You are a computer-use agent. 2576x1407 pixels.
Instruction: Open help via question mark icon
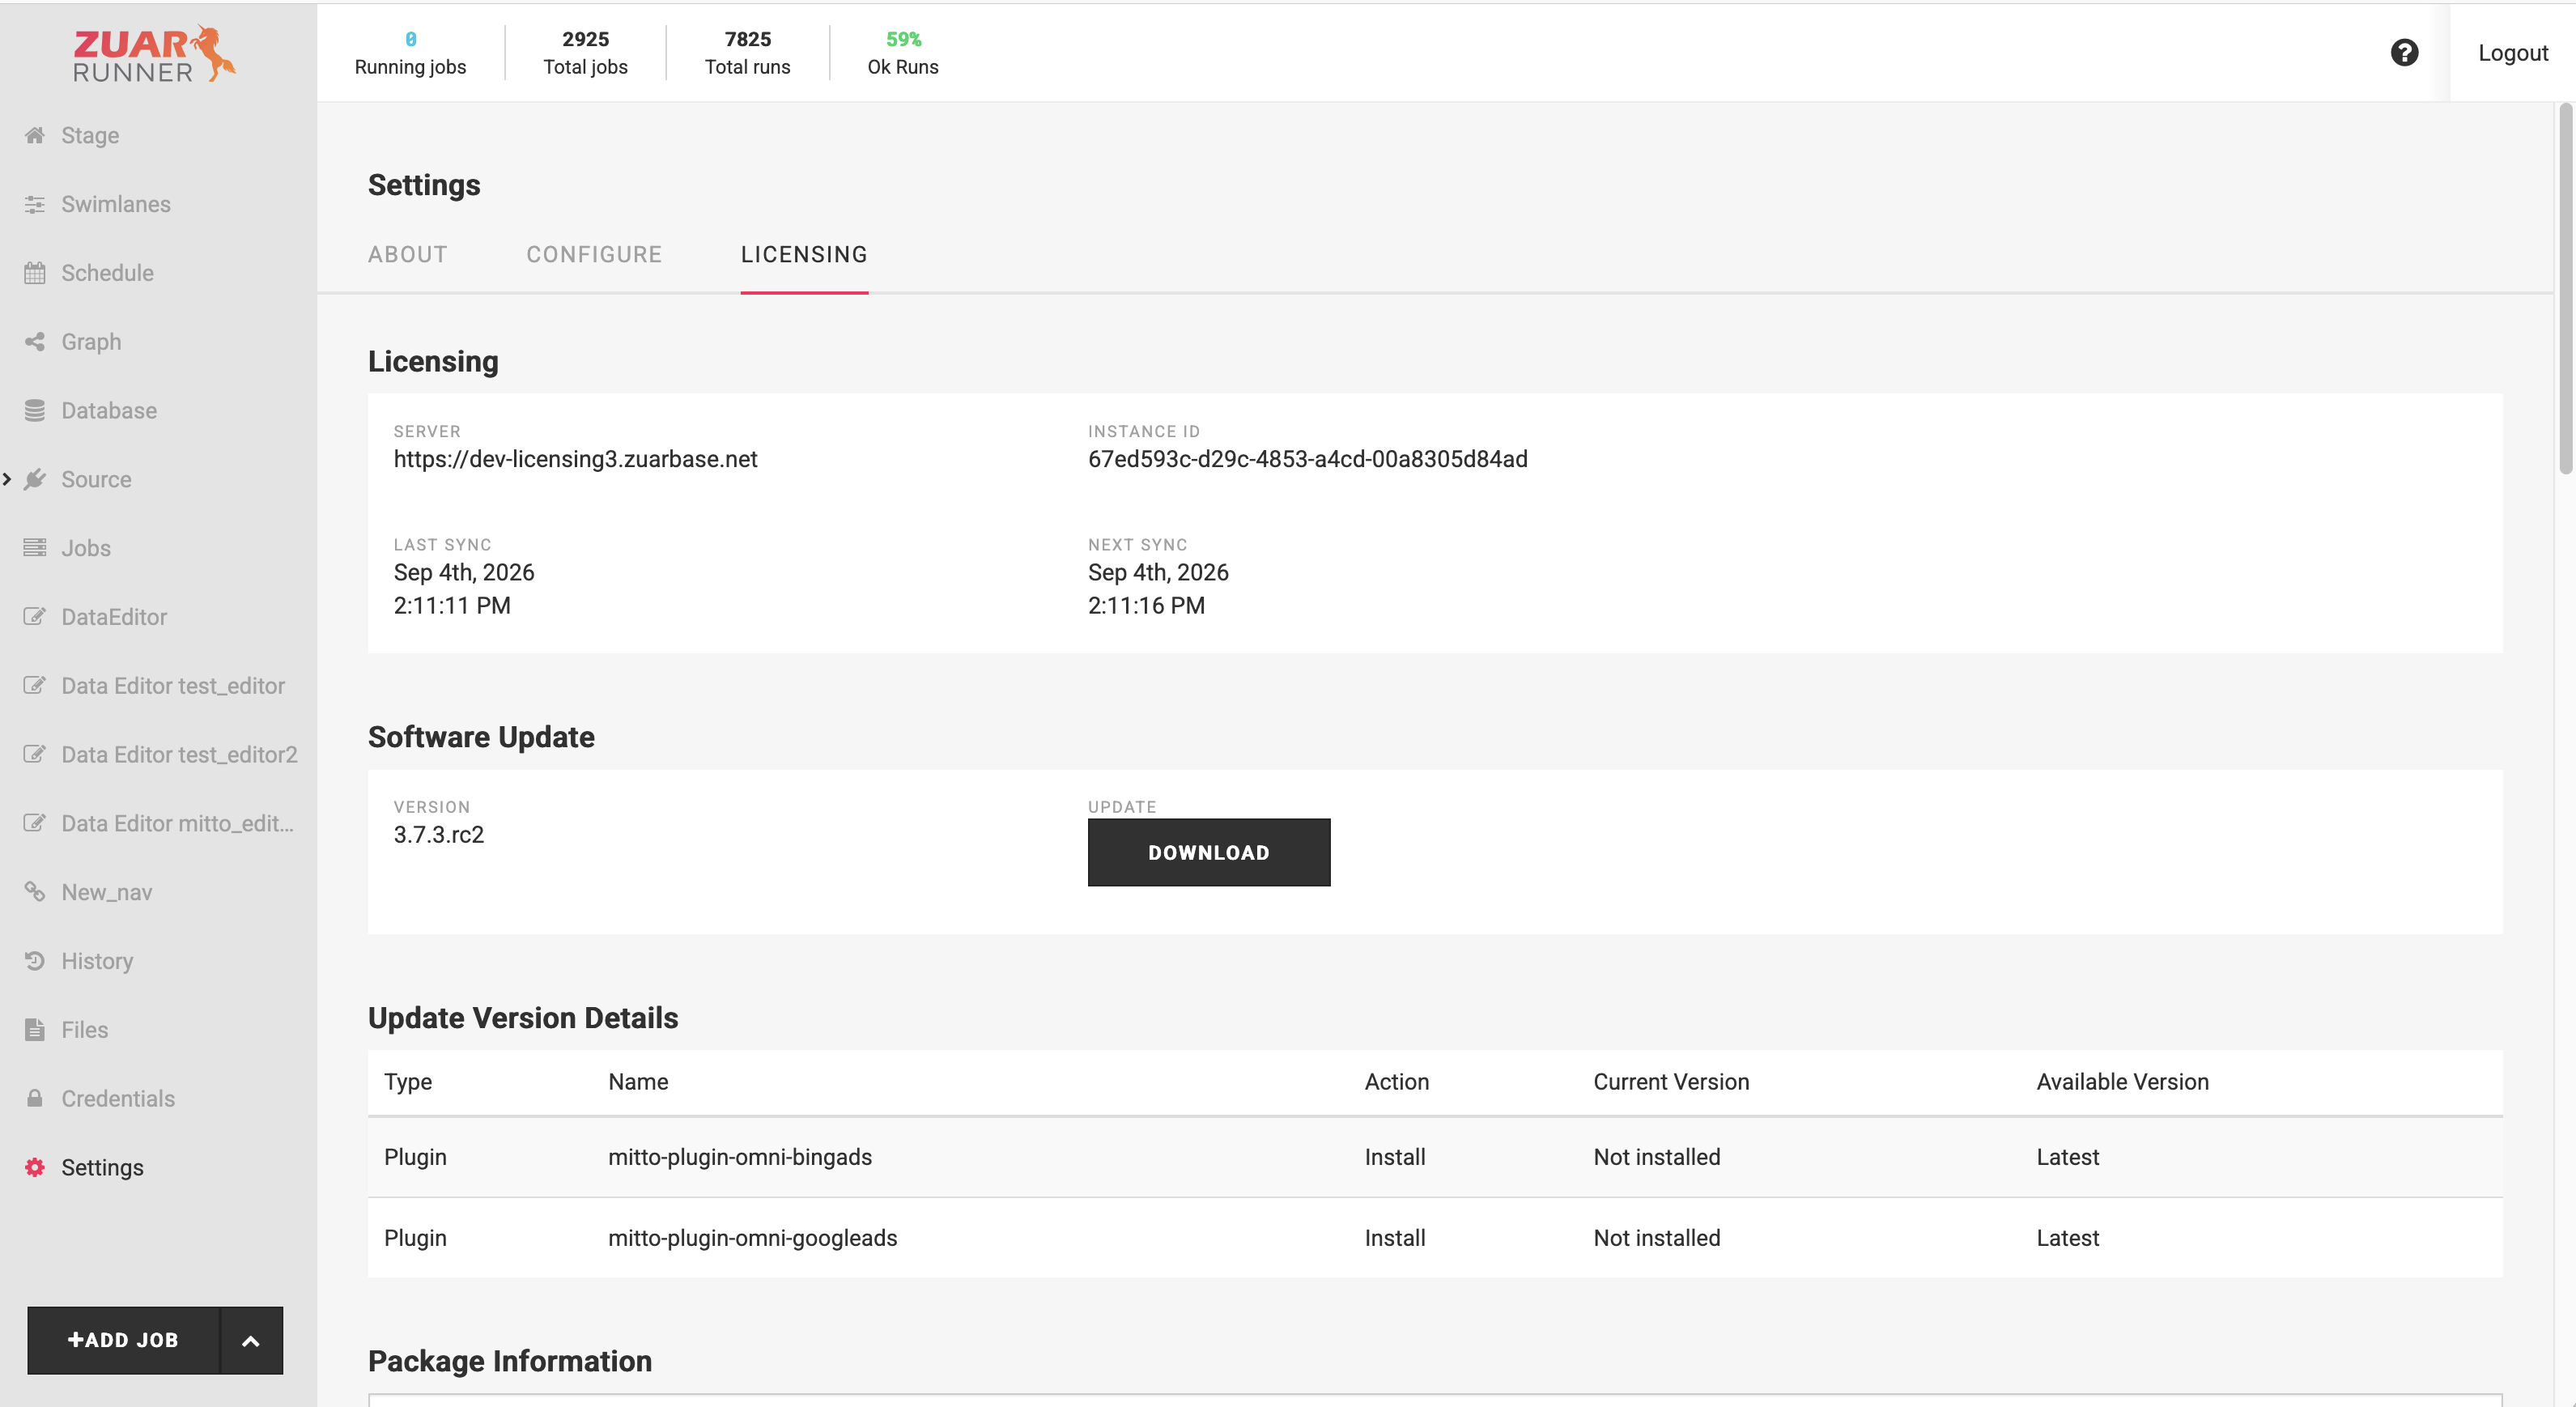tap(2404, 53)
